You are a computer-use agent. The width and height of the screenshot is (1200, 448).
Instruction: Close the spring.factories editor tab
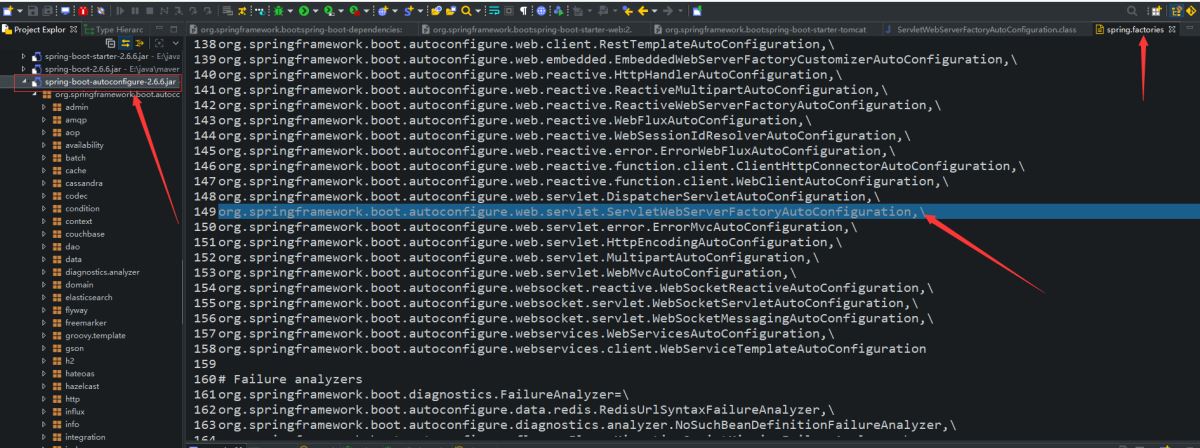1172,30
